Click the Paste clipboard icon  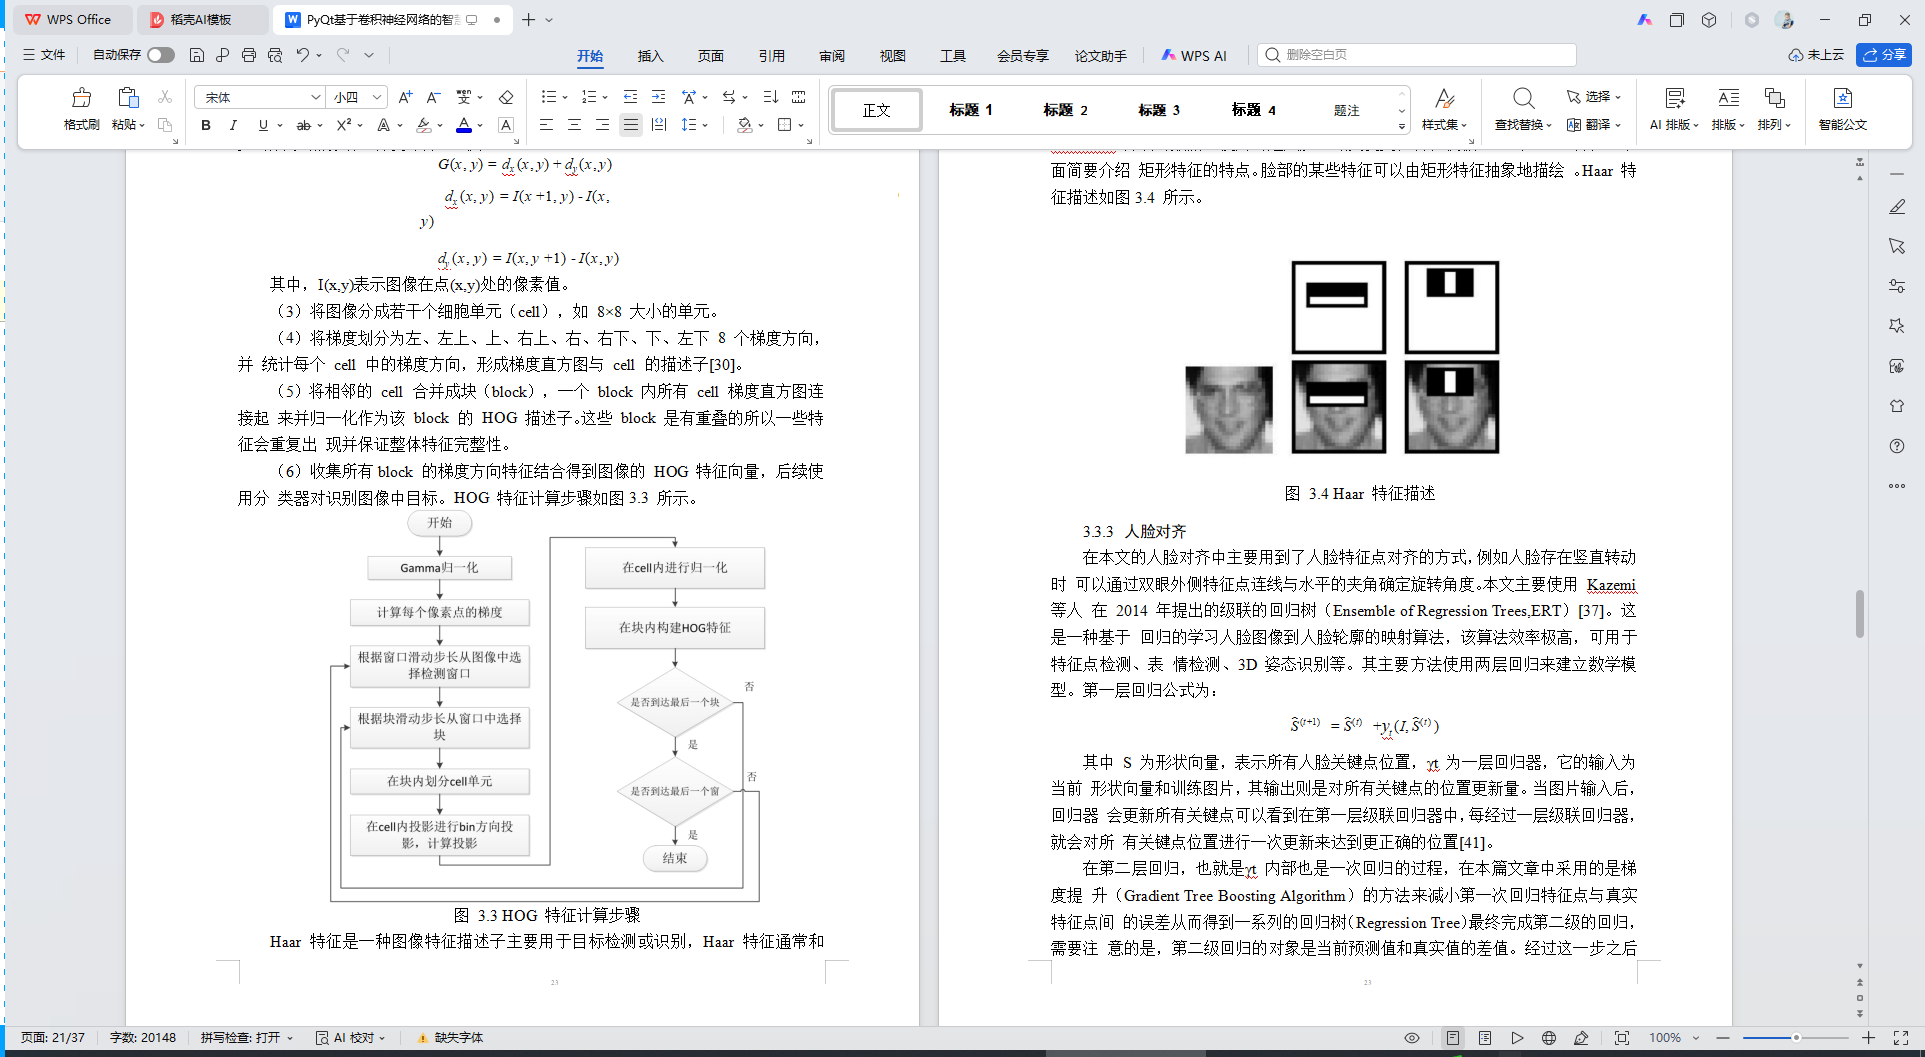[x=128, y=98]
